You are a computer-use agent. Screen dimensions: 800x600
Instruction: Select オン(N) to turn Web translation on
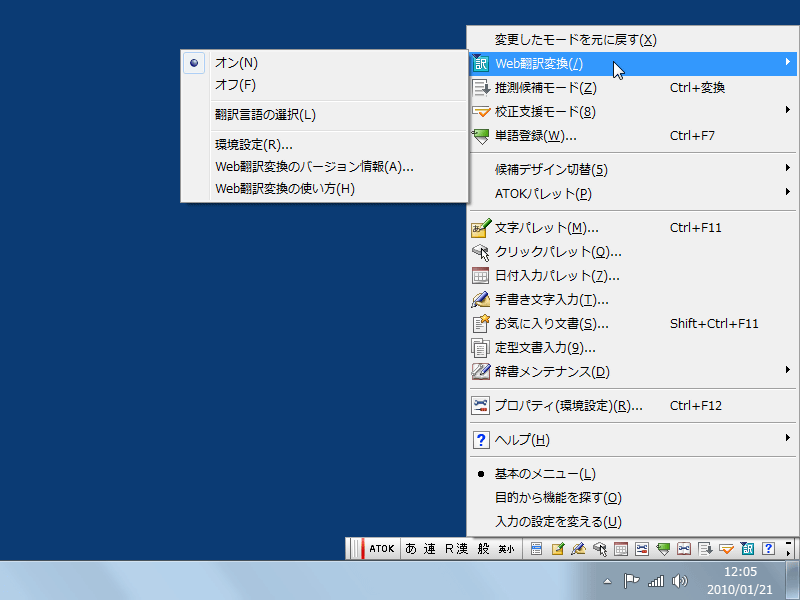[324, 63]
